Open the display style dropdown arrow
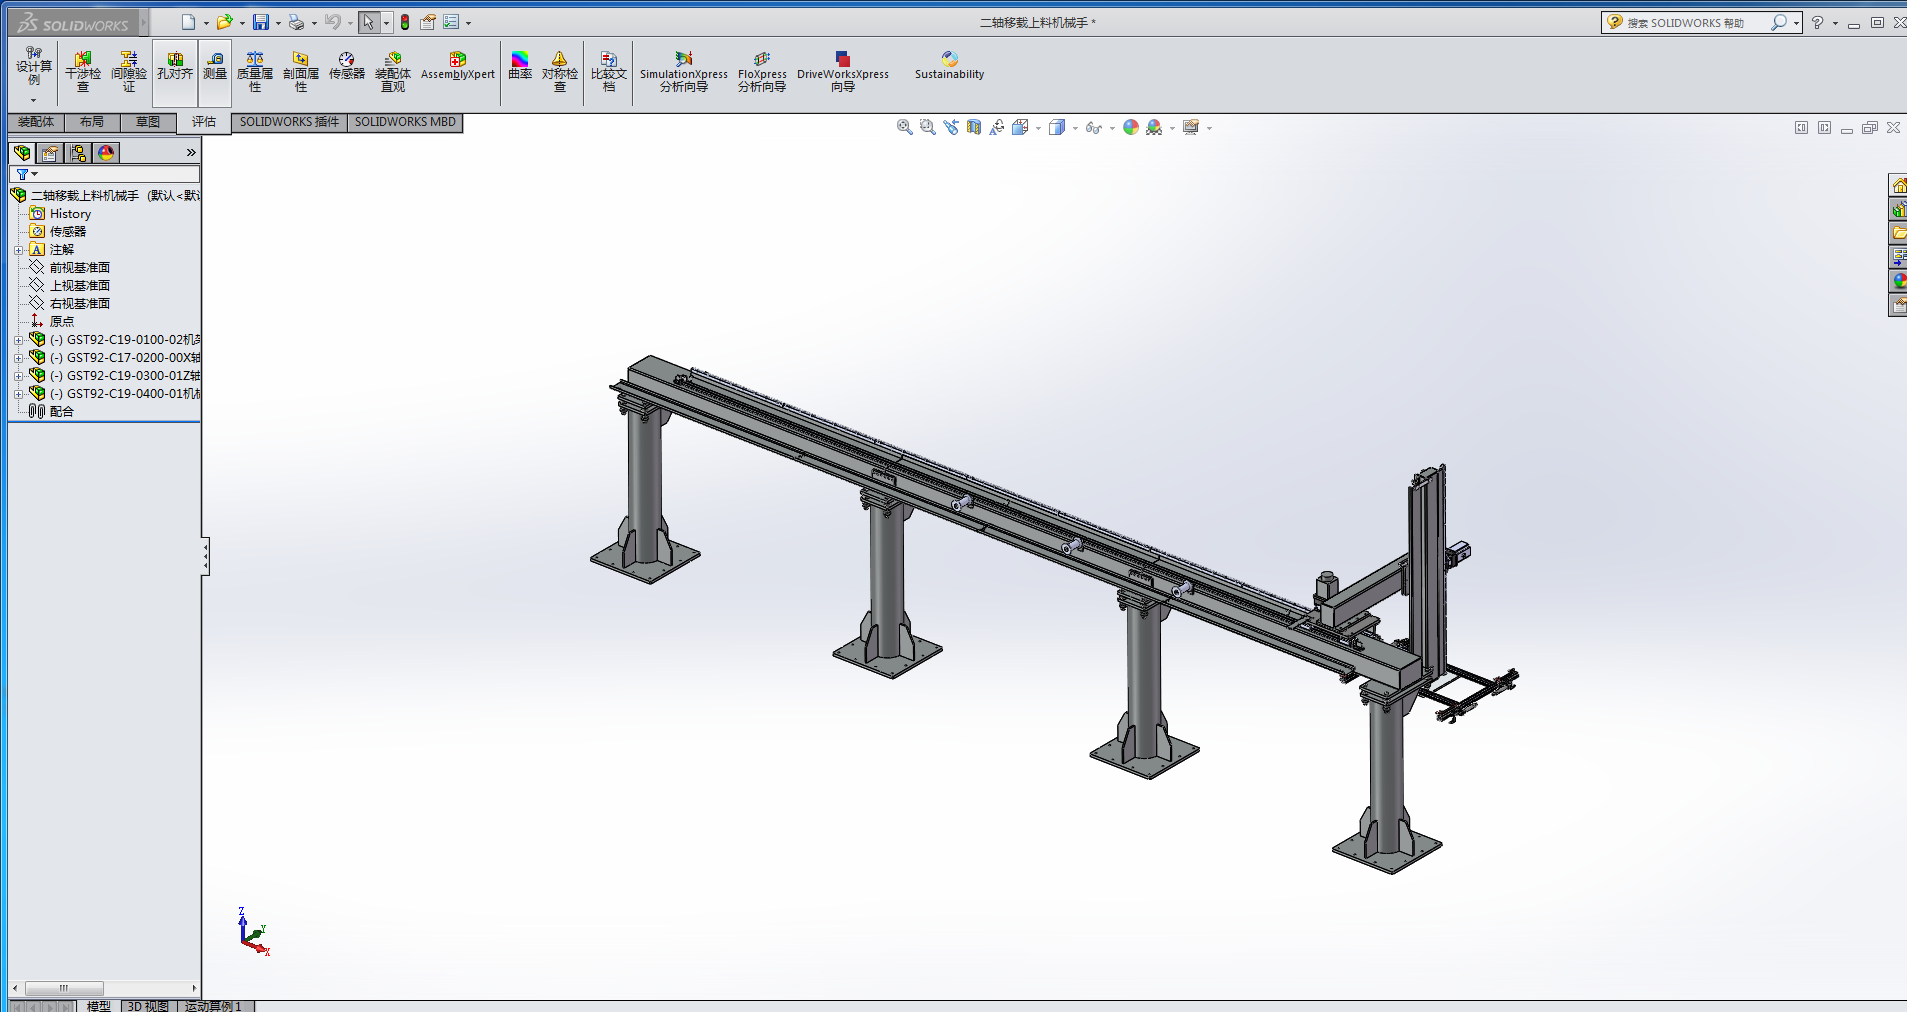1907x1012 pixels. 1075,128
